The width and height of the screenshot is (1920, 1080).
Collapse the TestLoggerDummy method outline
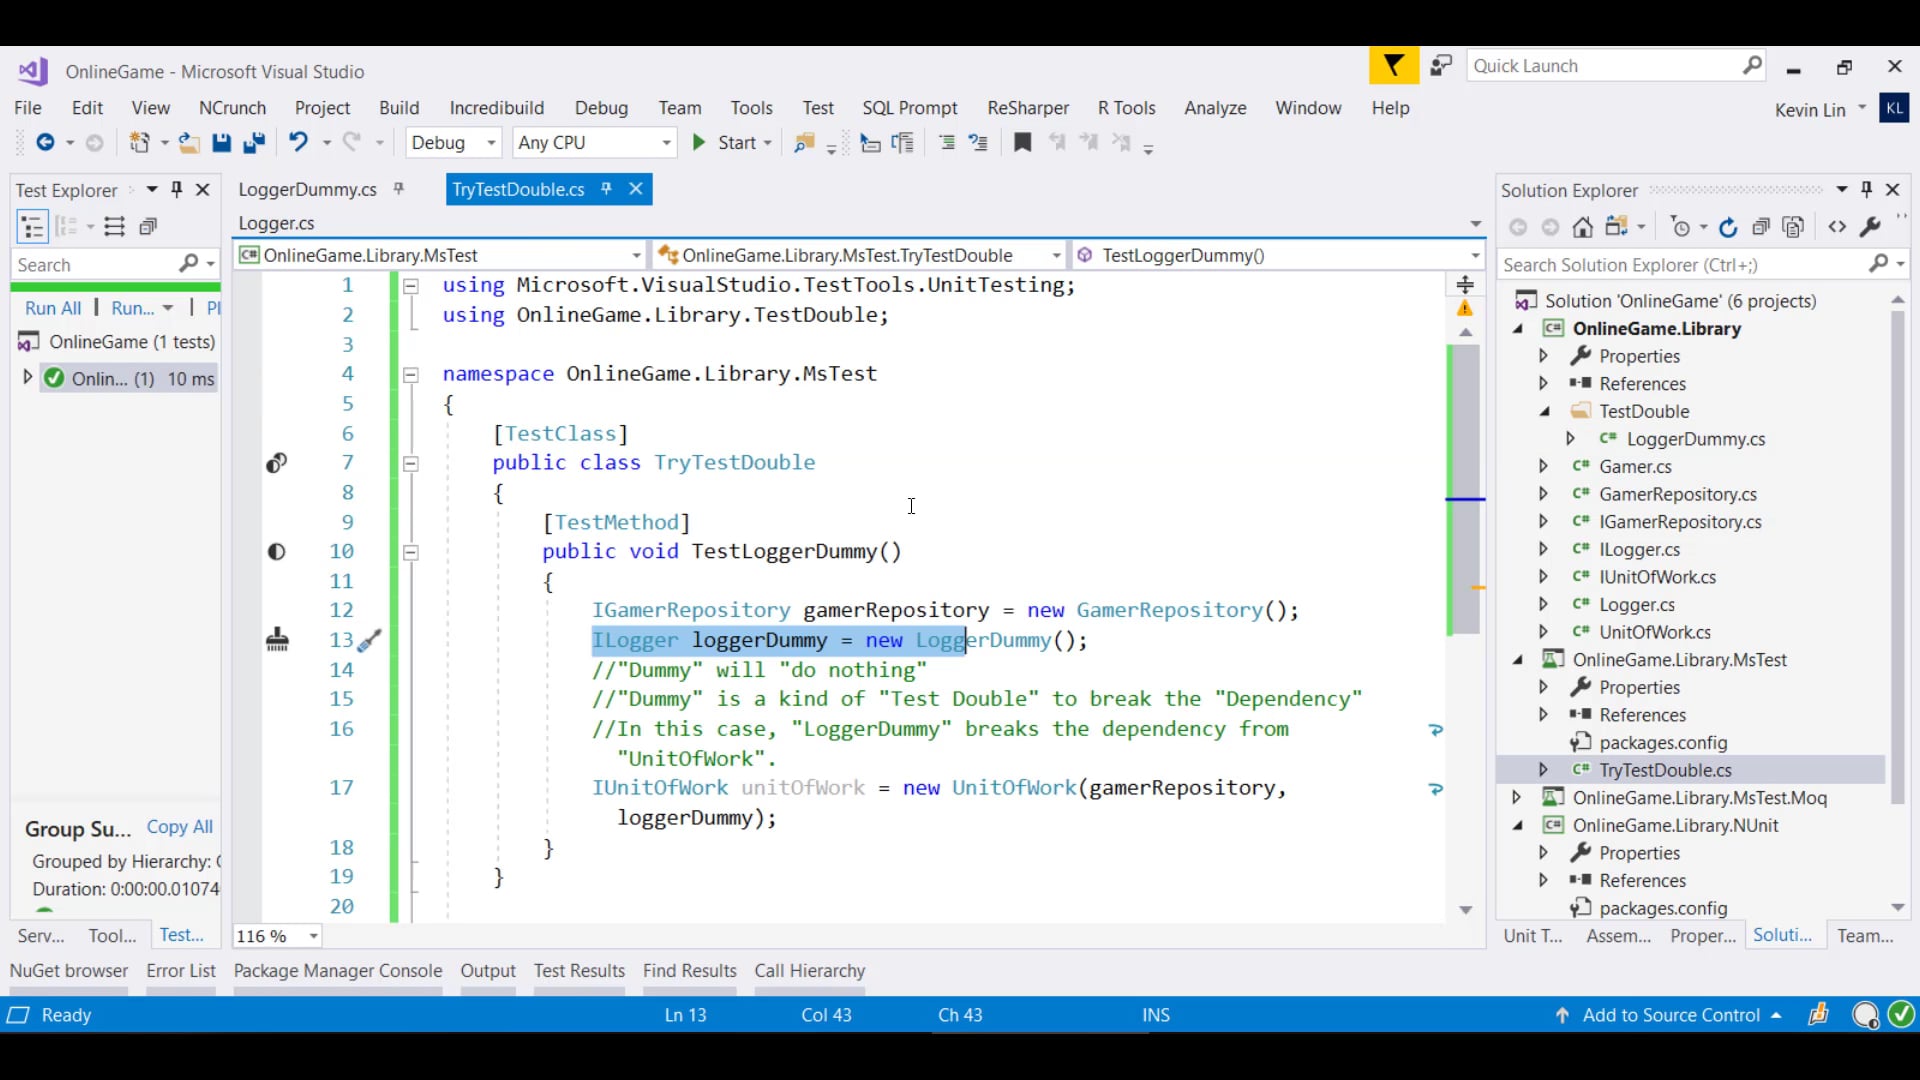410,552
